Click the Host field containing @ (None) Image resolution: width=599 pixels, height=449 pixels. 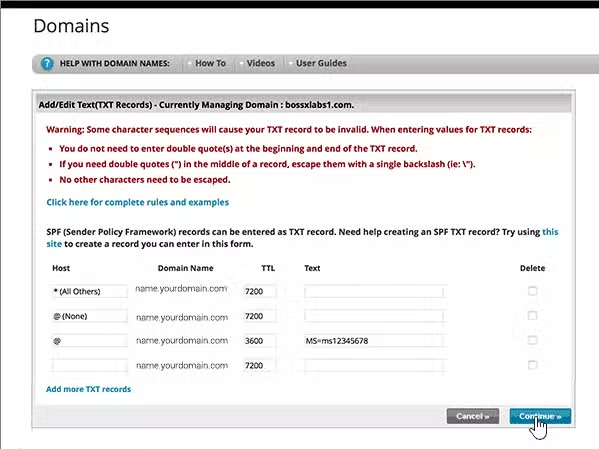(x=89, y=316)
